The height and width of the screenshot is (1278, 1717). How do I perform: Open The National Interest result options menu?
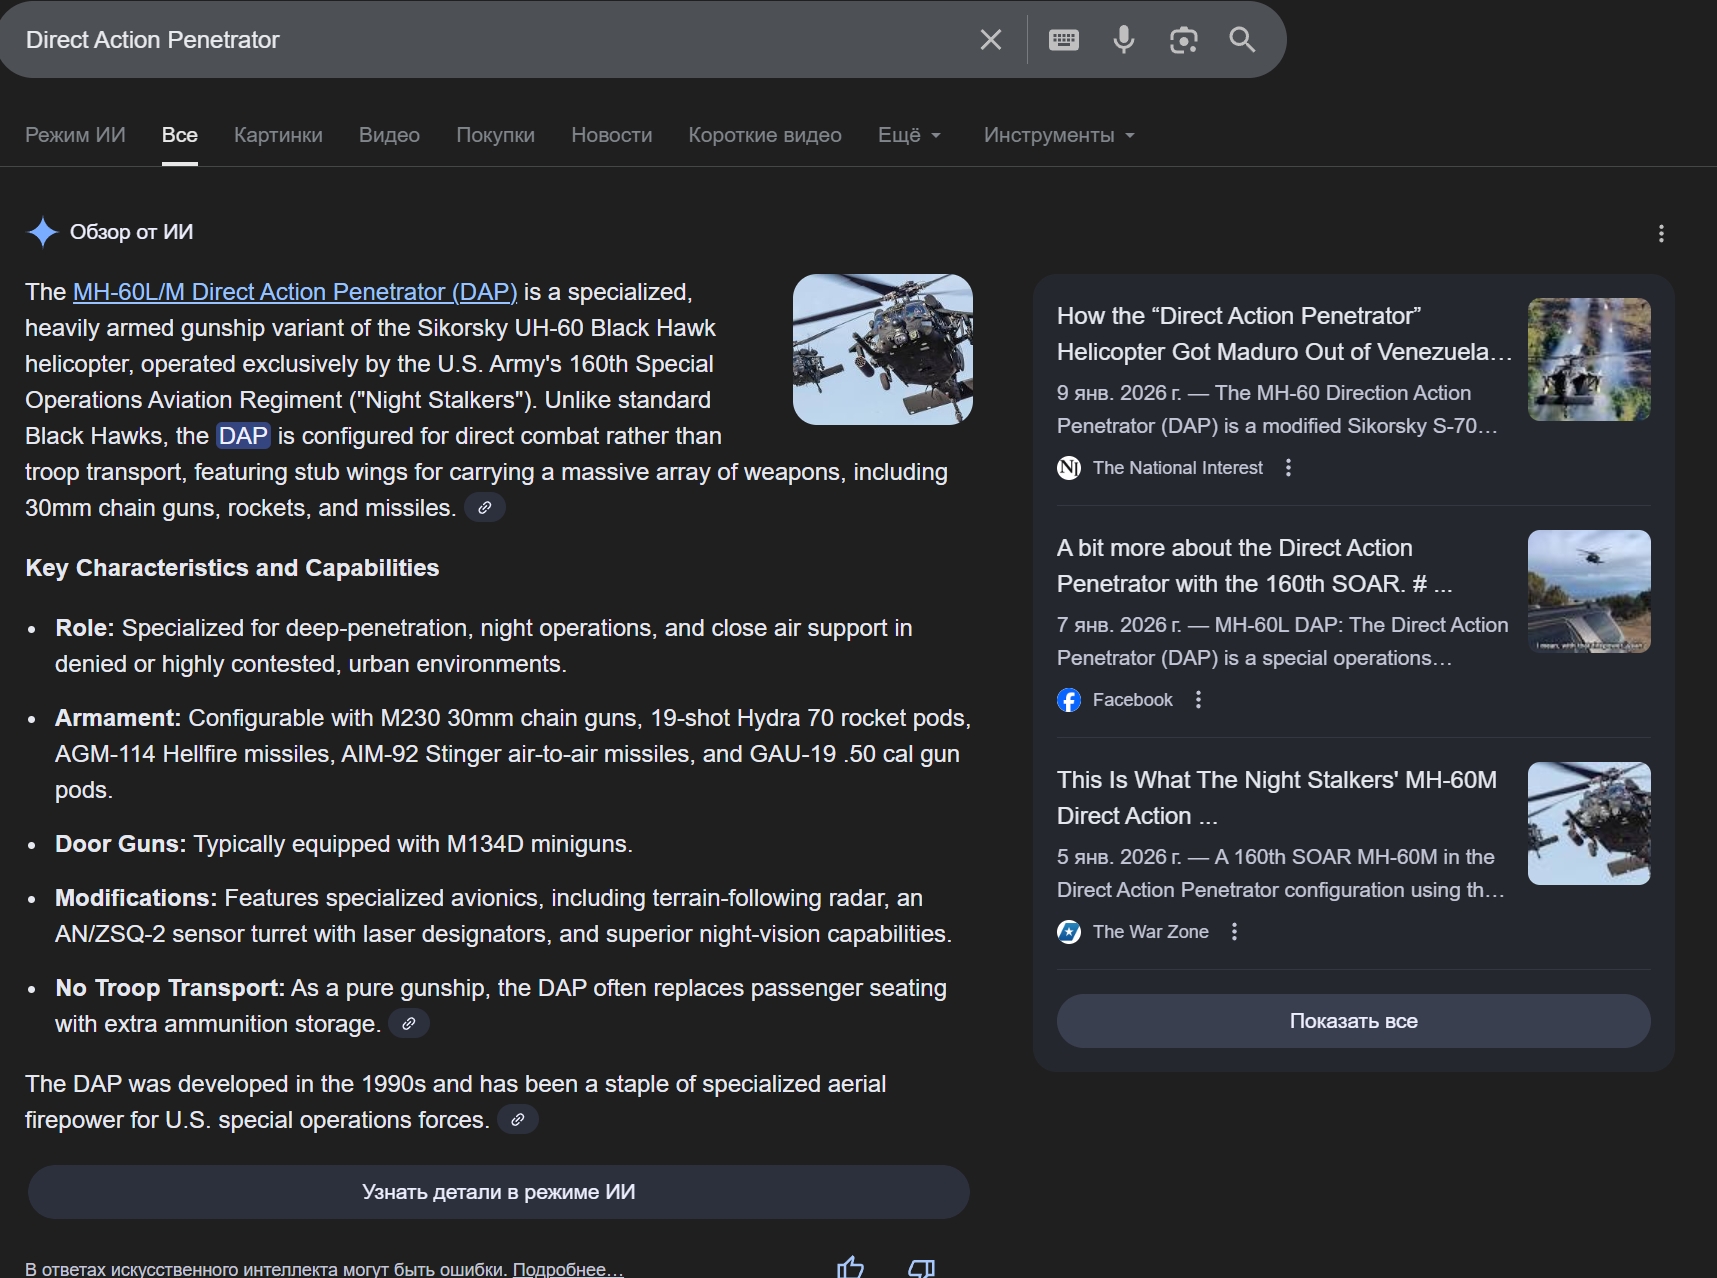1288,468
